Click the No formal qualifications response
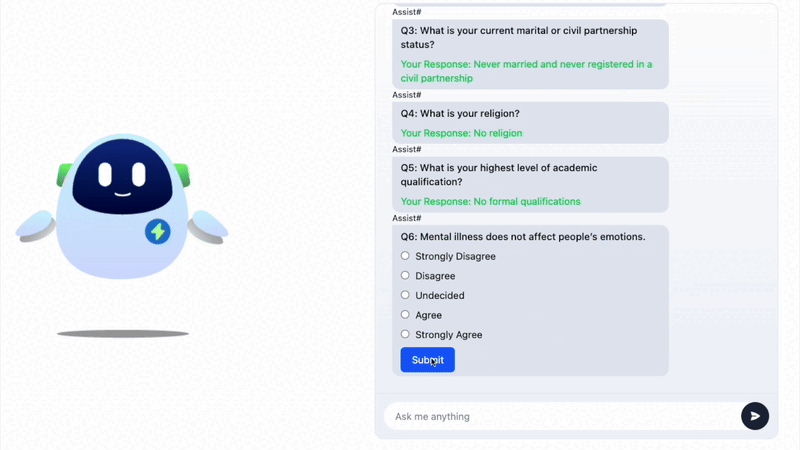Image resolution: width=800 pixels, height=450 pixels. [490, 201]
